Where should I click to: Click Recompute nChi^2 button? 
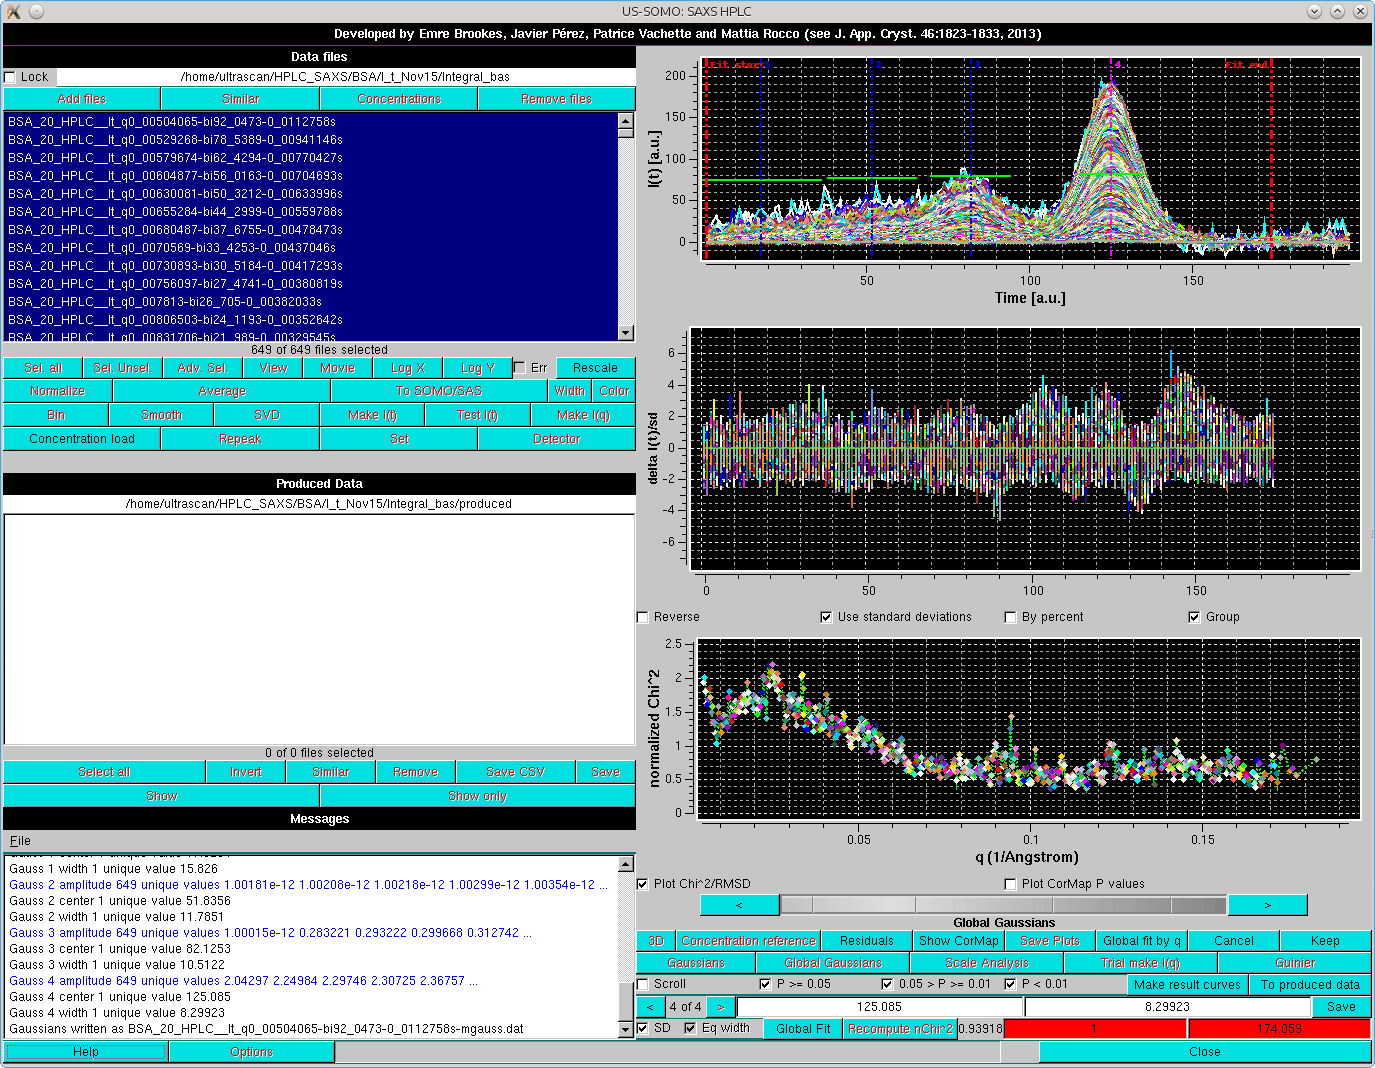900,1028
